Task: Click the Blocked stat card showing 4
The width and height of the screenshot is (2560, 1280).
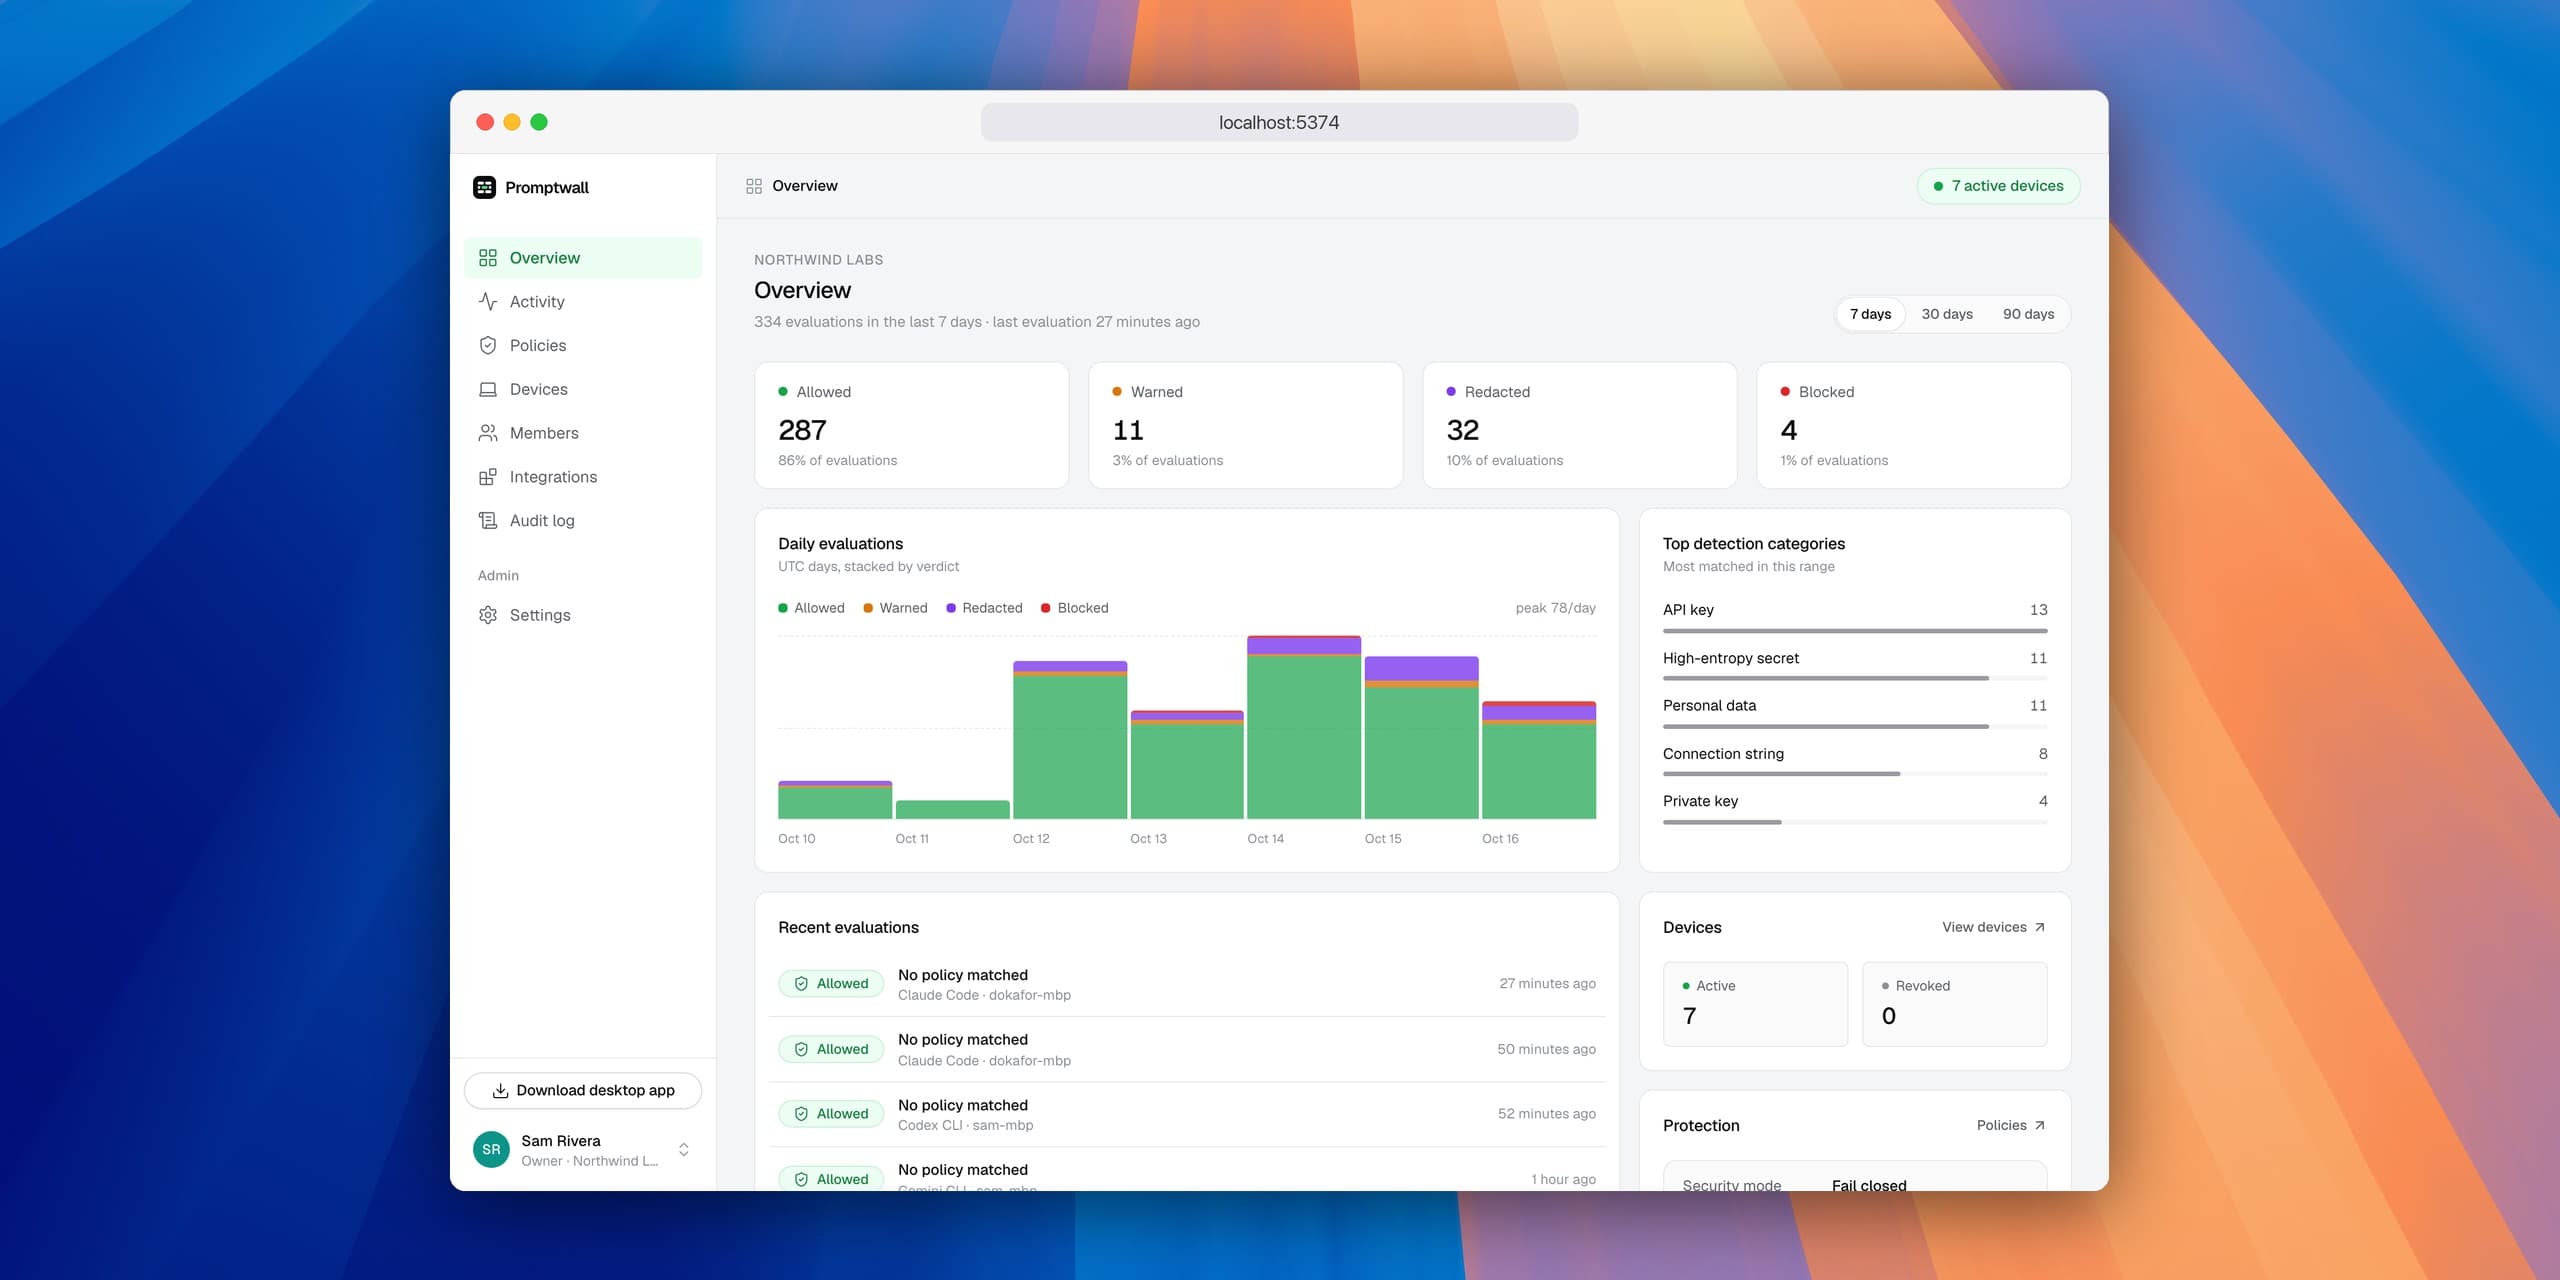Action: coord(1913,425)
